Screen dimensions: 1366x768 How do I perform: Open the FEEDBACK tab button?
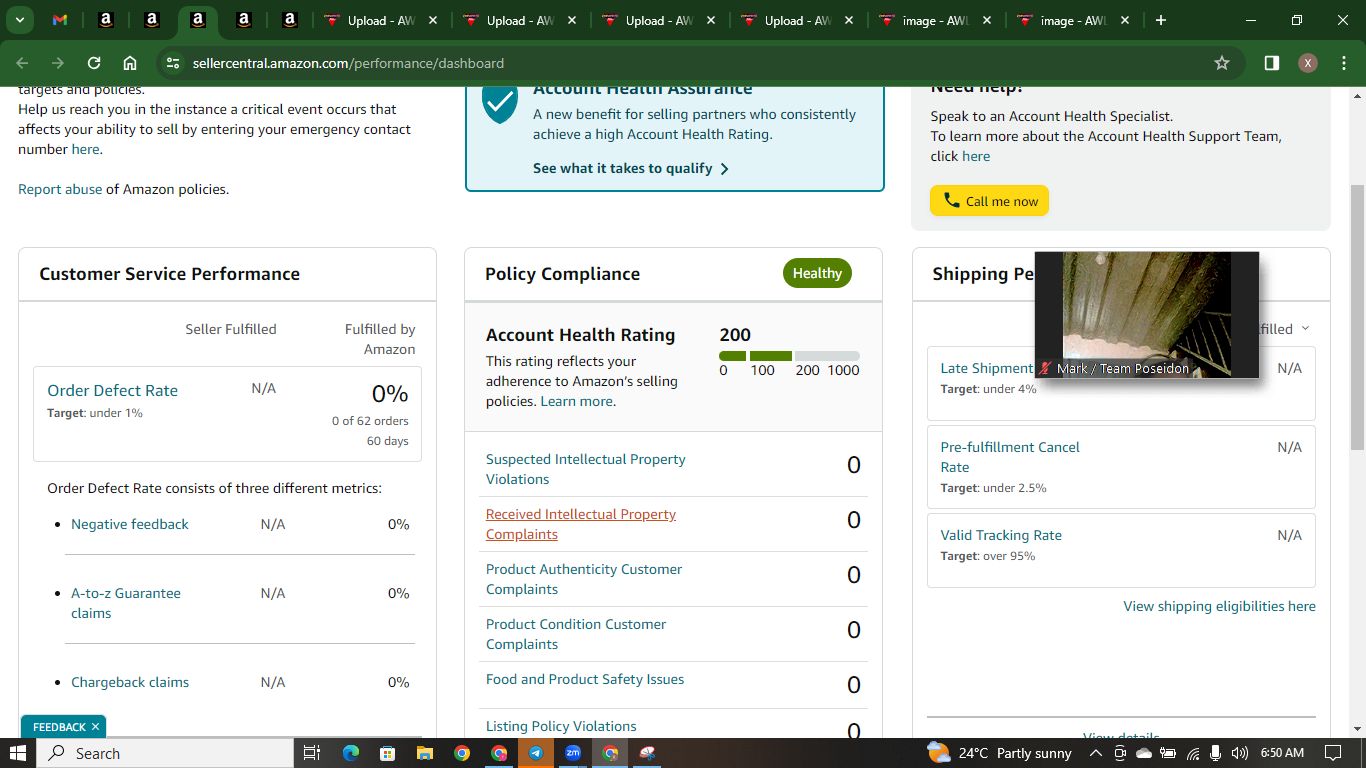point(59,727)
